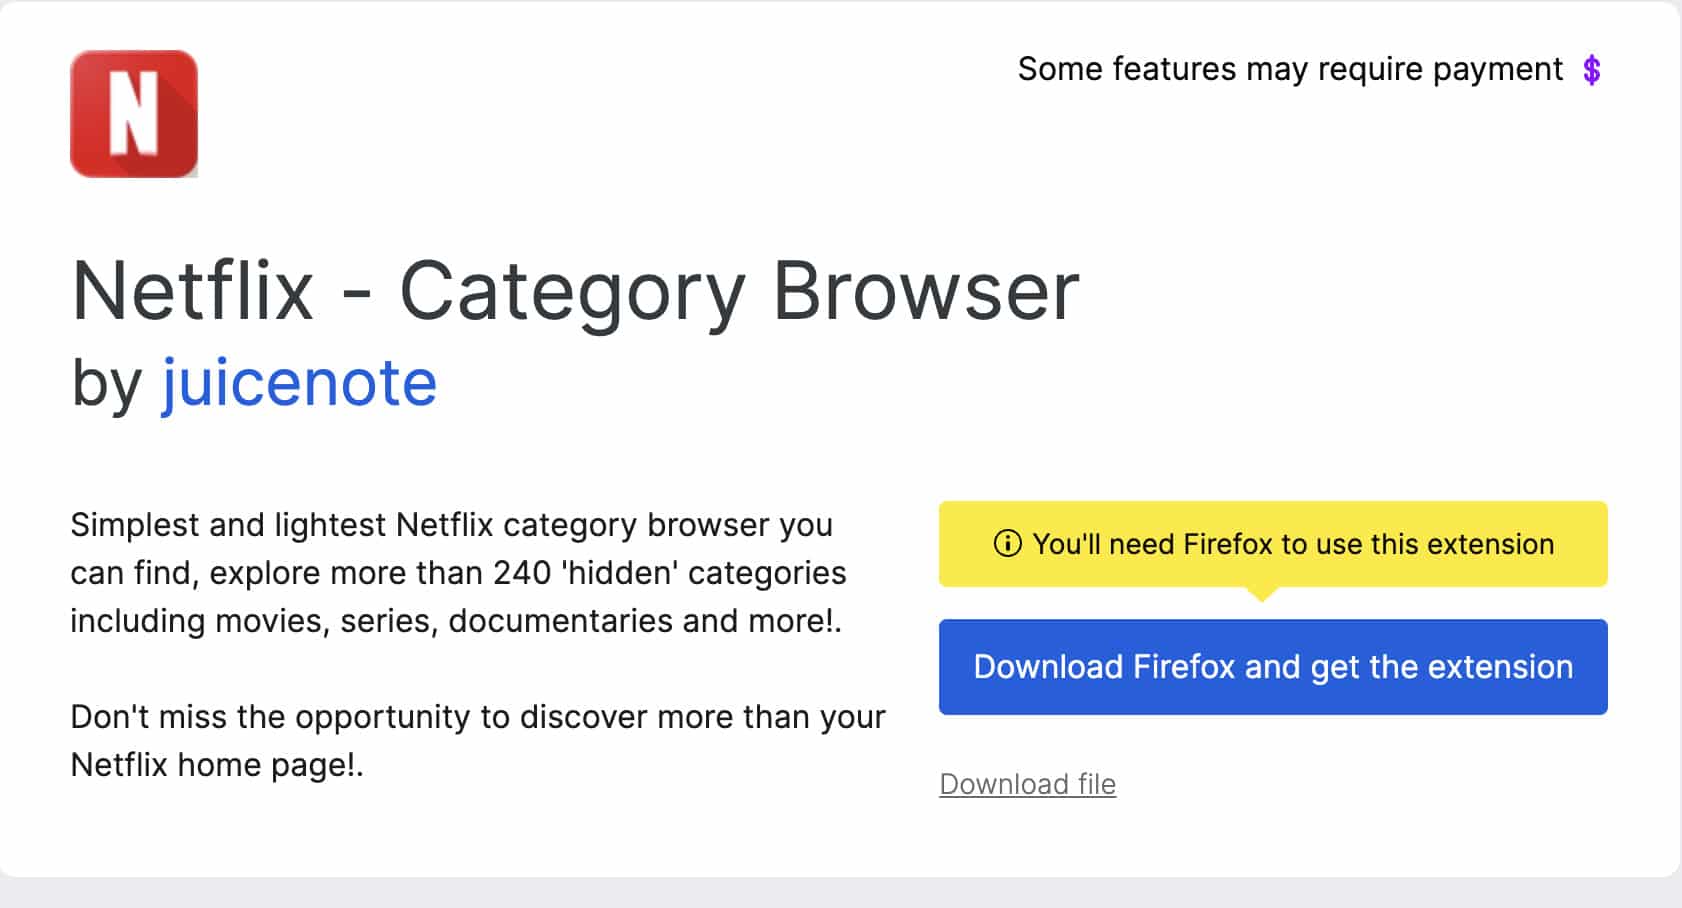This screenshot has width=1682, height=908.
Task: Click "Some features may require payment" label
Action: coord(1289,69)
